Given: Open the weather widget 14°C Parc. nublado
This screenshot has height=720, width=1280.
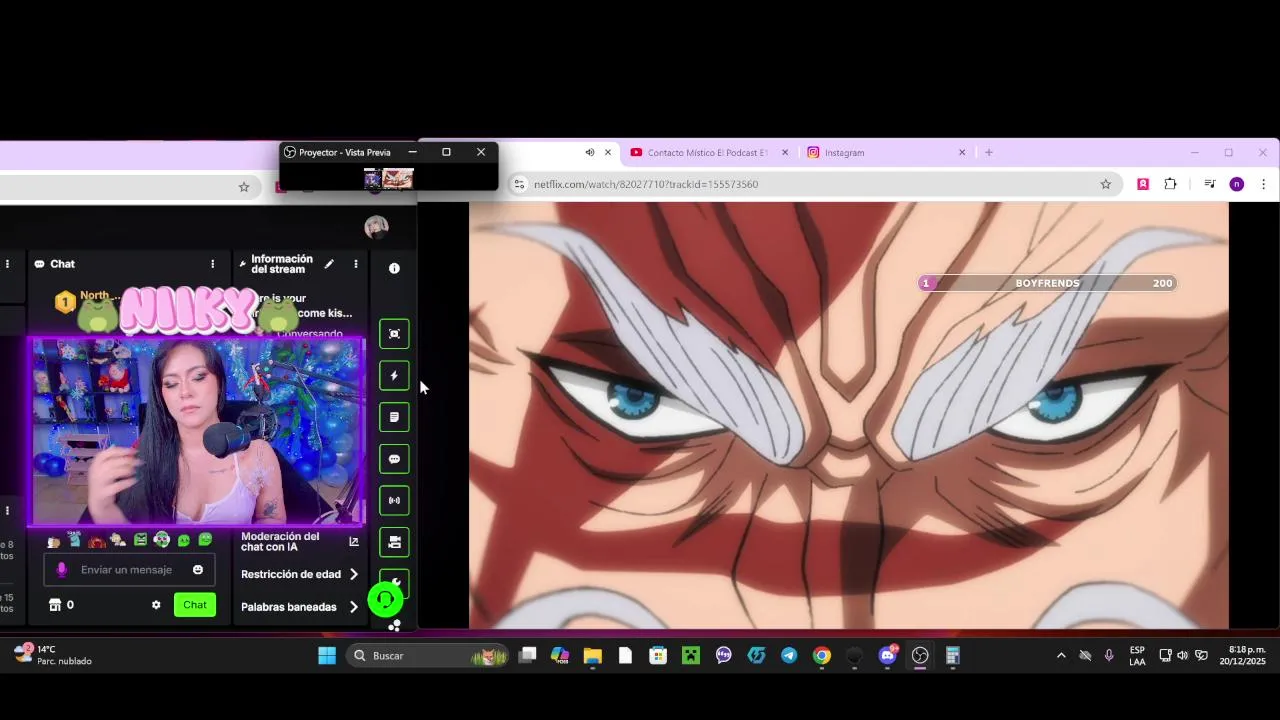Looking at the screenshot, I should pyautogui.click(x=53, y=655).
